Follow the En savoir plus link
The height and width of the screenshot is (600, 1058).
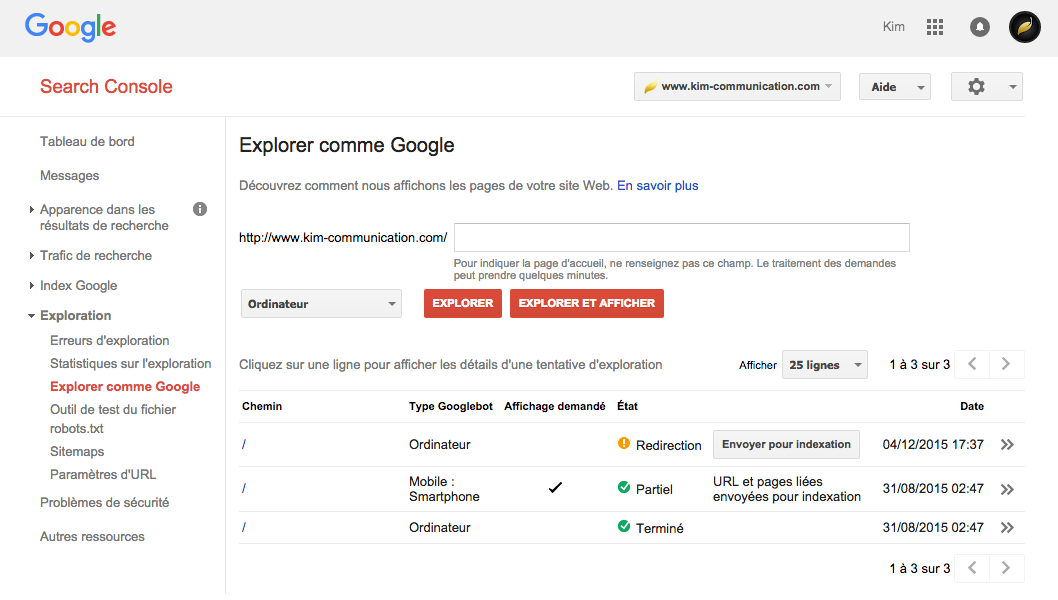click(x=657, y=186)
